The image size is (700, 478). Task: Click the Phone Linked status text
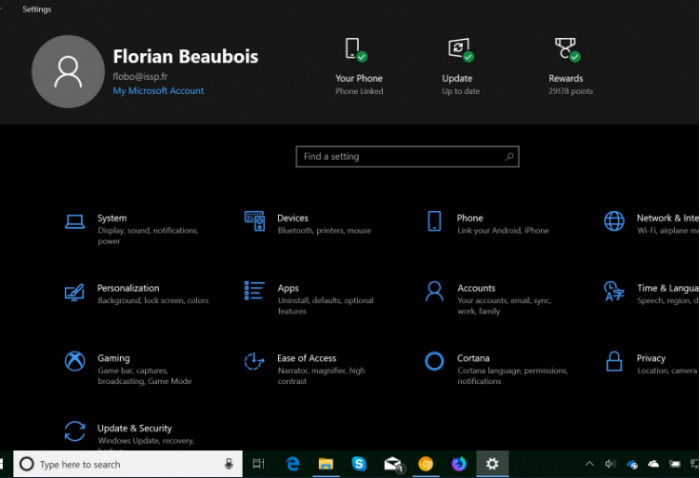(359, 91)
